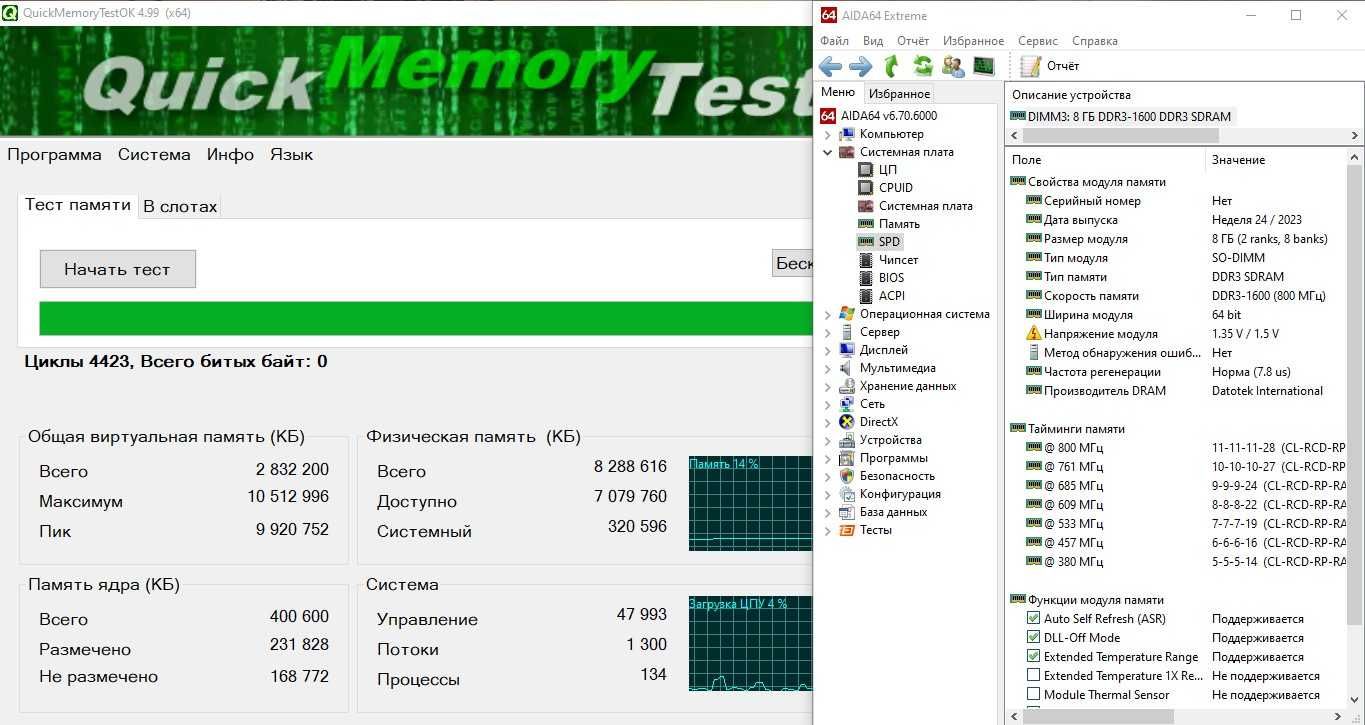Click the users icon in AIDA64 toolbar
Image resolution: width=1365 pixels, height=725 pixels.
(x=953, y=67)
